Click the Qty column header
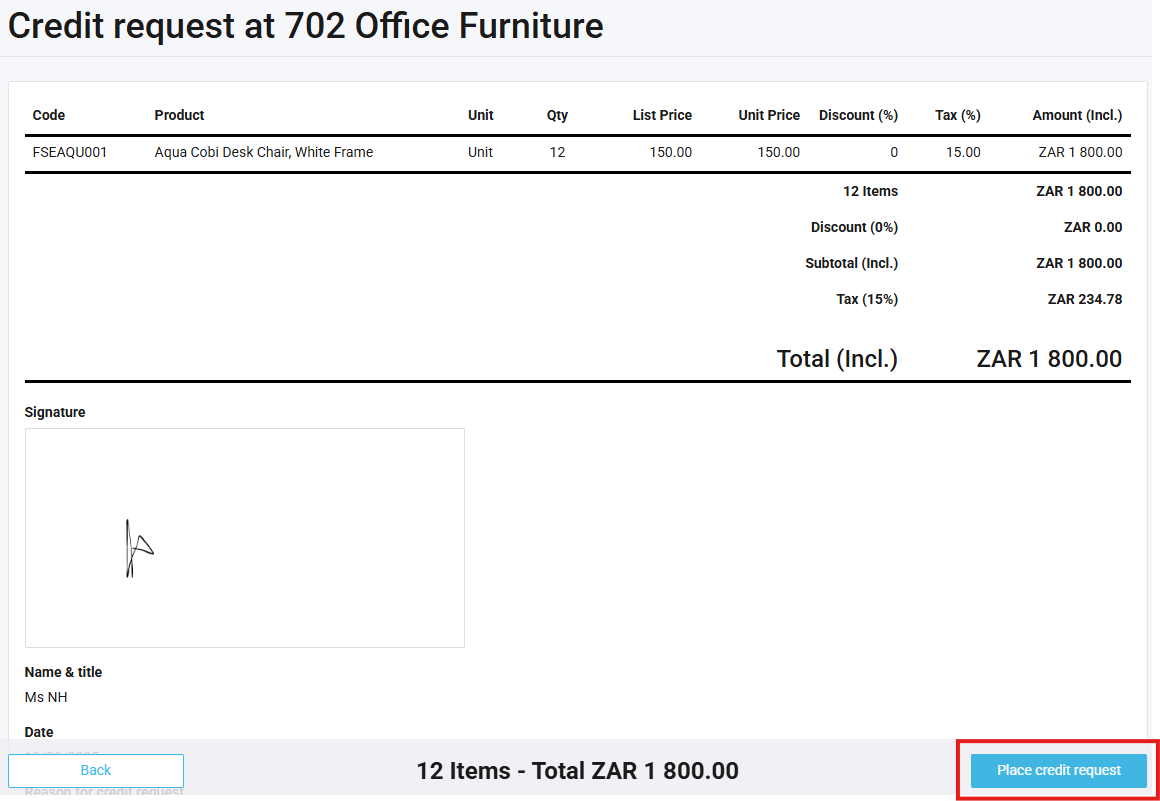1160x801 pixels. click(557, 115)
